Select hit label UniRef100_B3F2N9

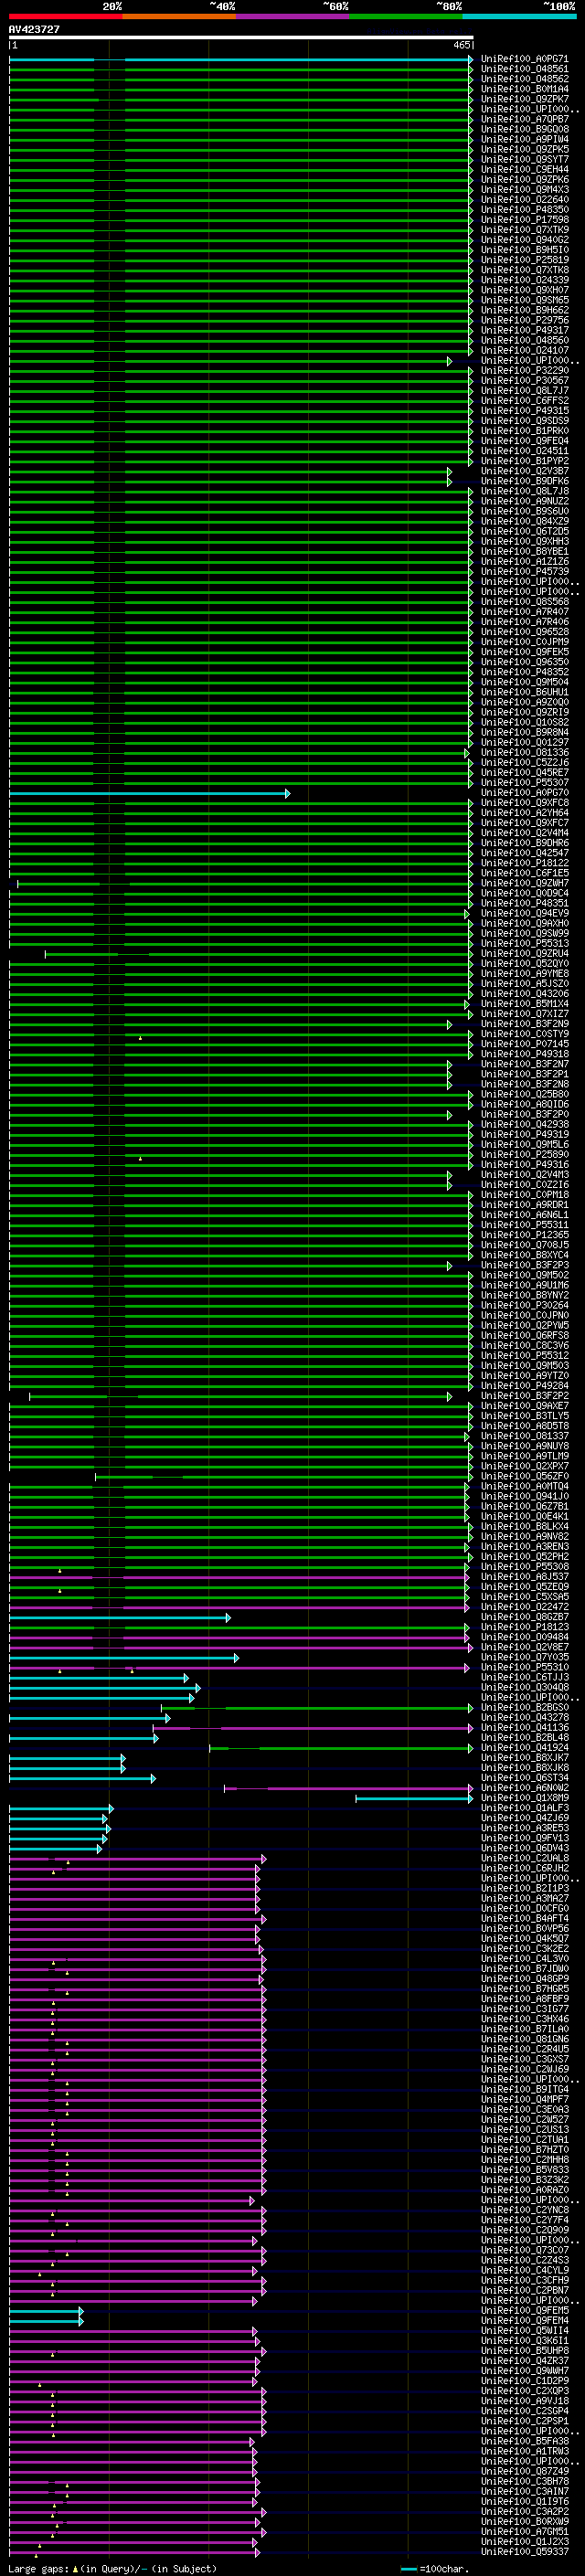[x=524, y=1024]
